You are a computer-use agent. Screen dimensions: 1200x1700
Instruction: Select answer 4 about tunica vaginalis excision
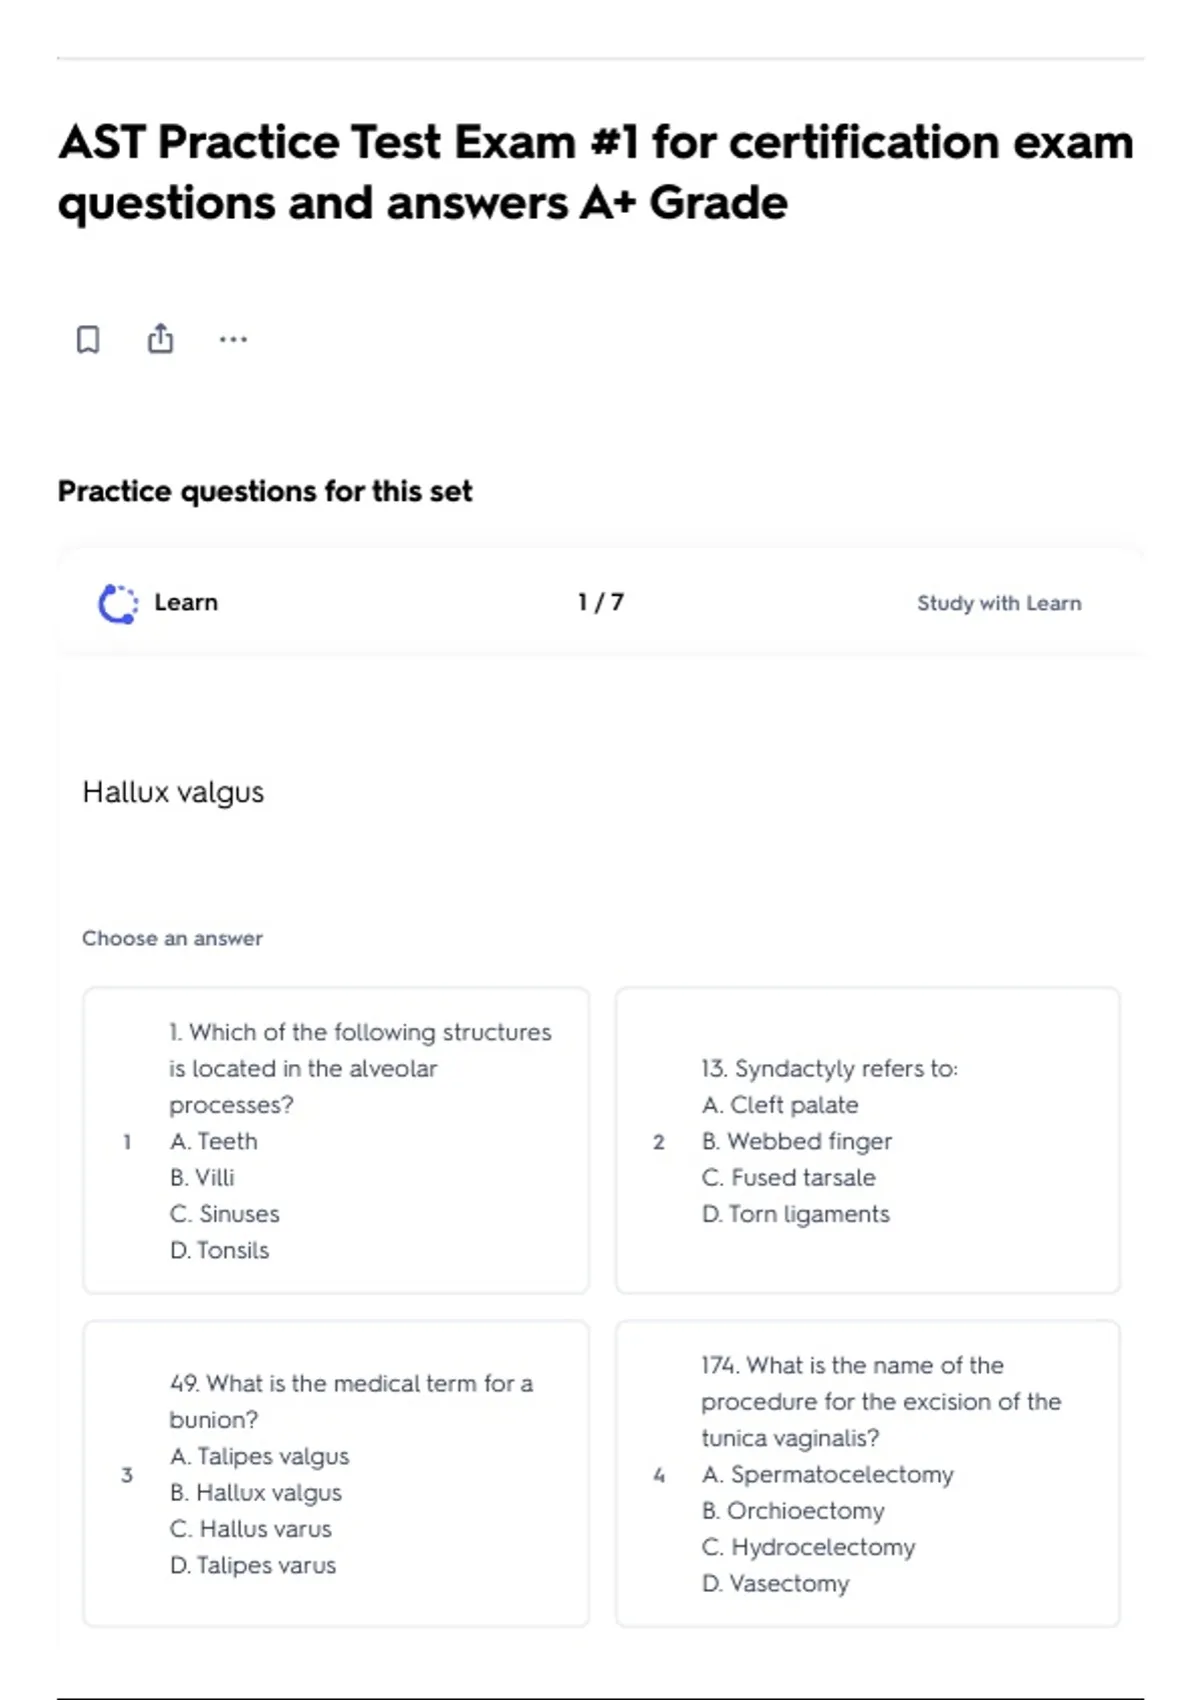pos(868,1474)
